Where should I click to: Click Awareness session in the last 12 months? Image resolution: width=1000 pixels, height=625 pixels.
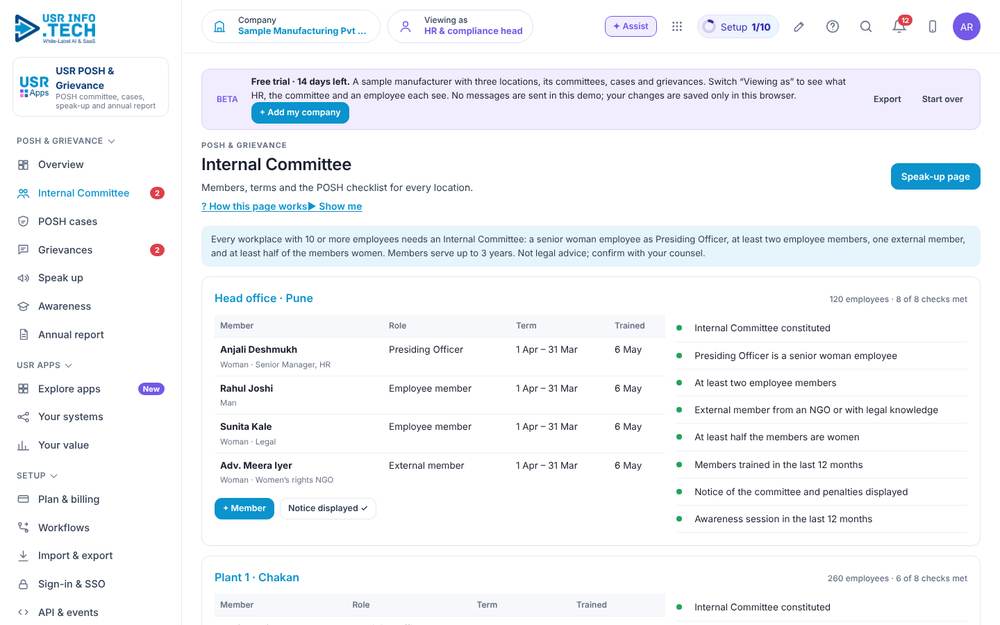(783, 519)
